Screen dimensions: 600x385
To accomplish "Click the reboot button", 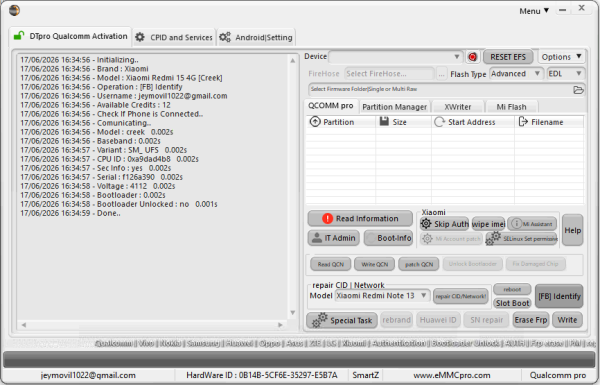I will 512,289.
